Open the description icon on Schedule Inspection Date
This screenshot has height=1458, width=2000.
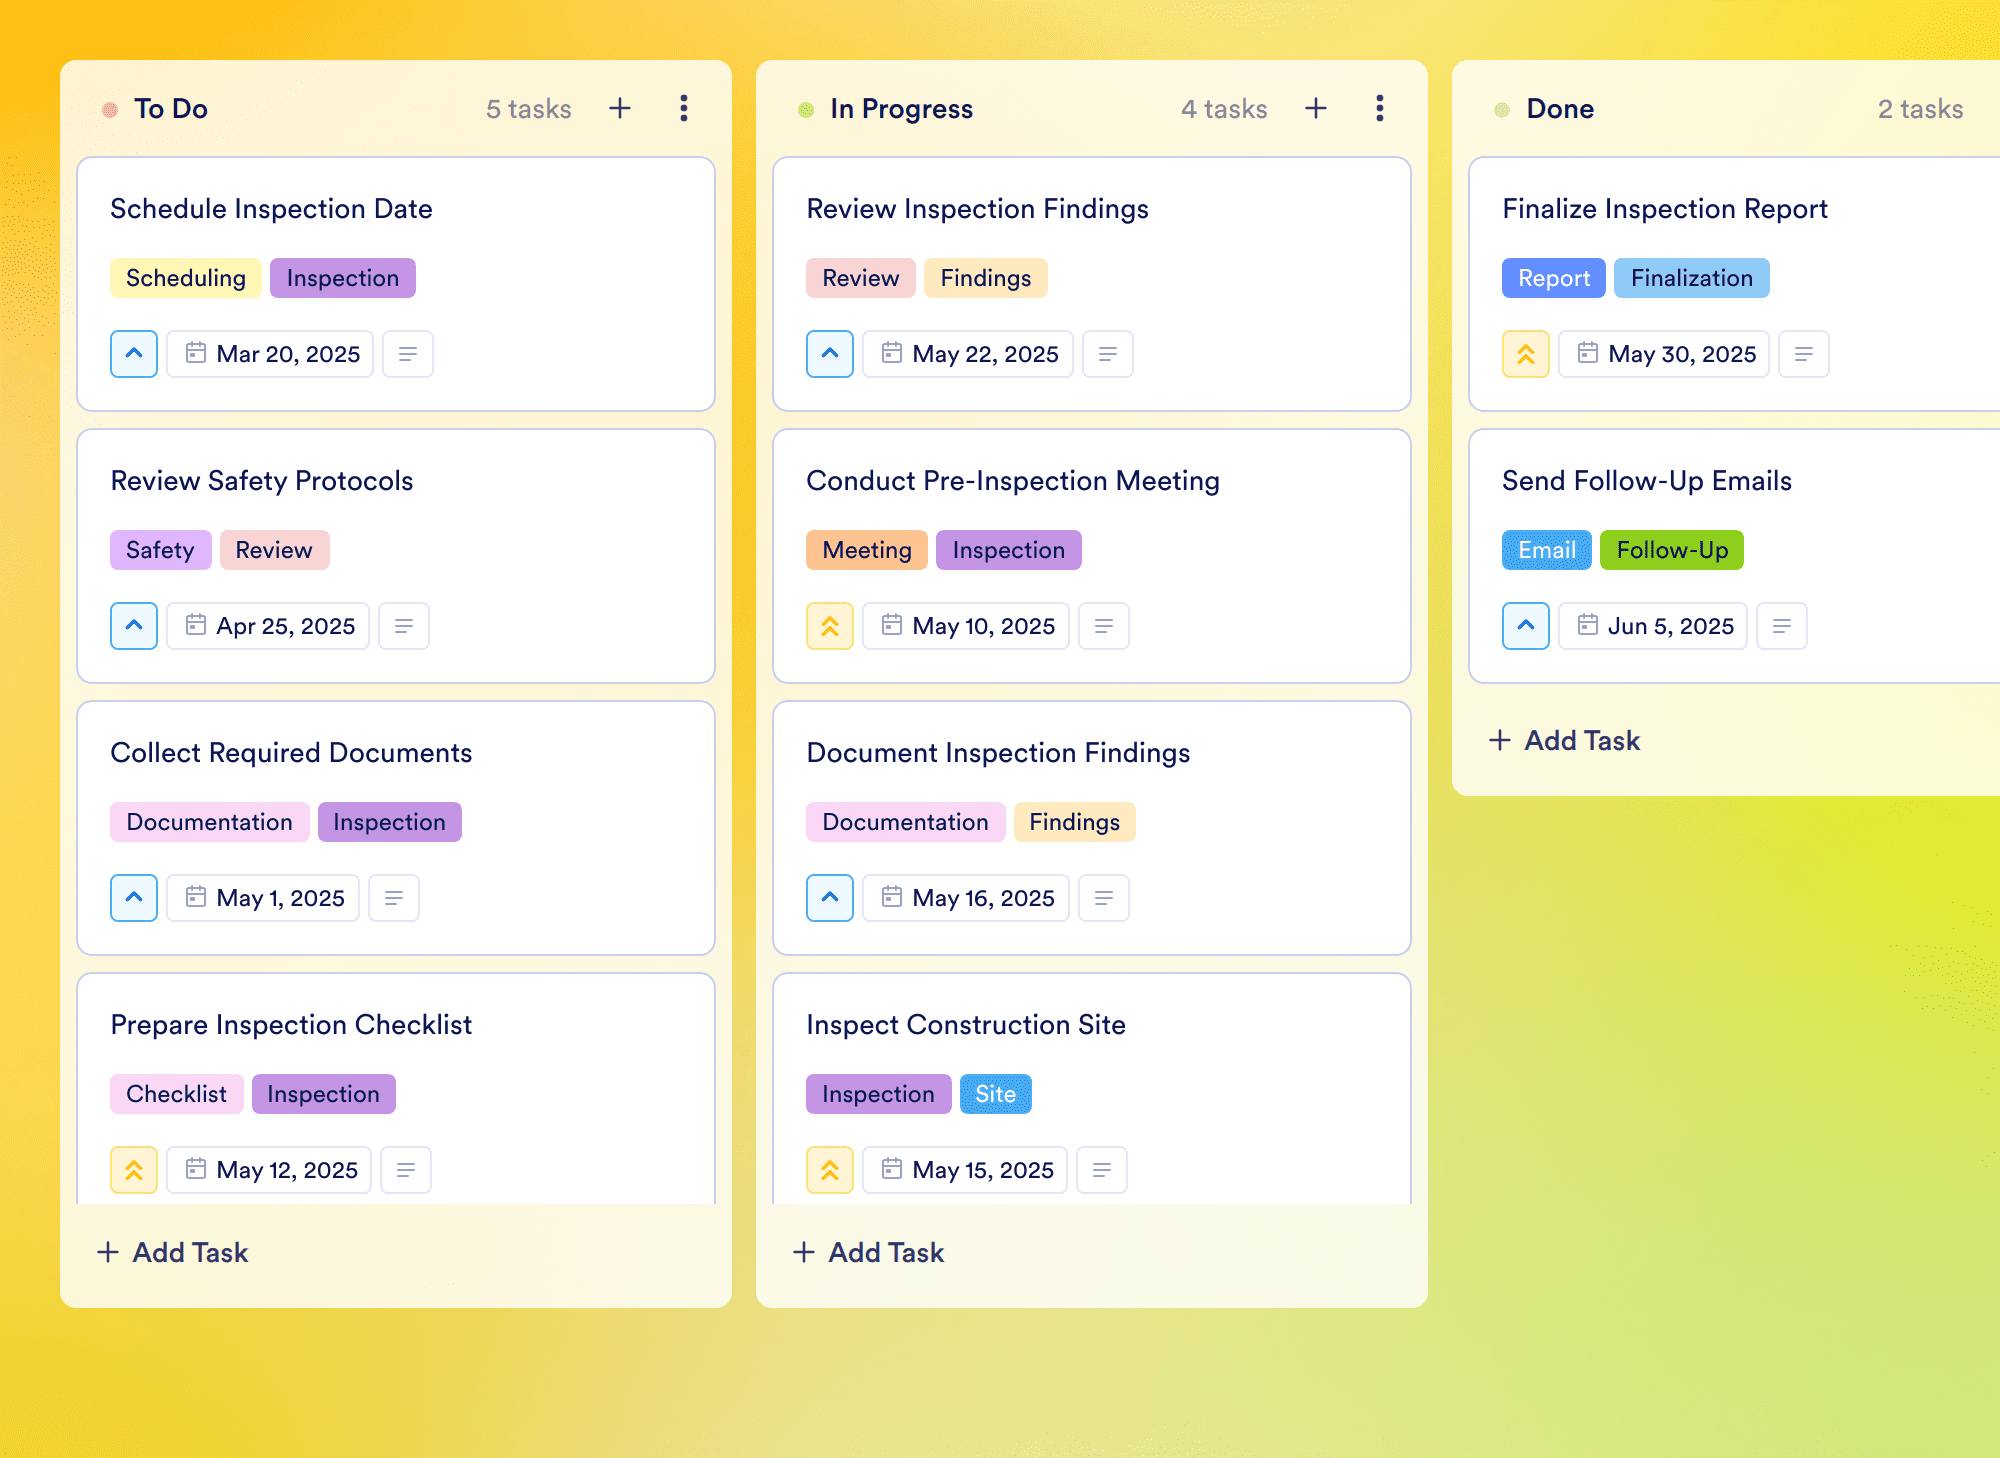pyautogui.click(x=408, y=354)
